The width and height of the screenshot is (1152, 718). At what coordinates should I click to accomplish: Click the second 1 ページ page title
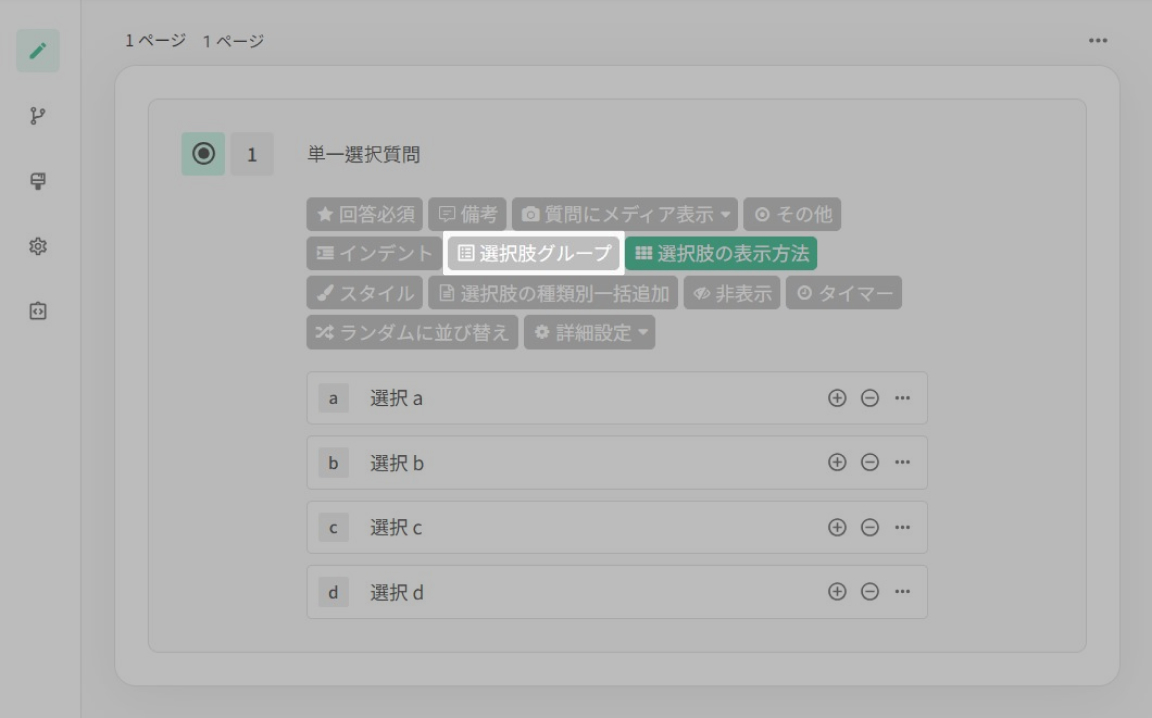[233, 41]
